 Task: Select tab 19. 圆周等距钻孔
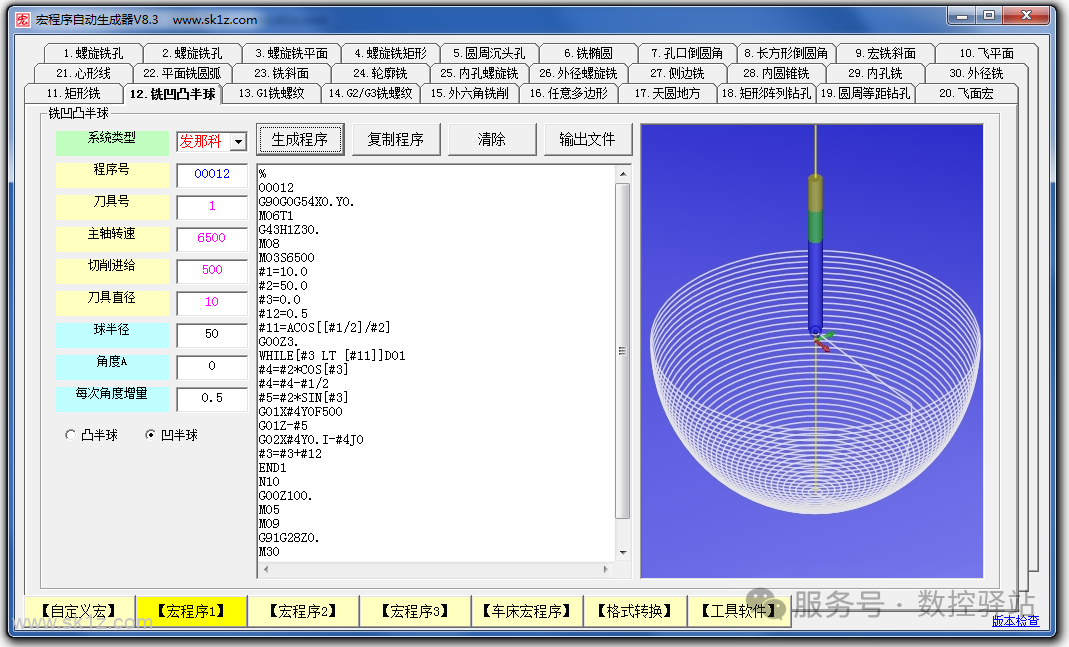(865, 93)
